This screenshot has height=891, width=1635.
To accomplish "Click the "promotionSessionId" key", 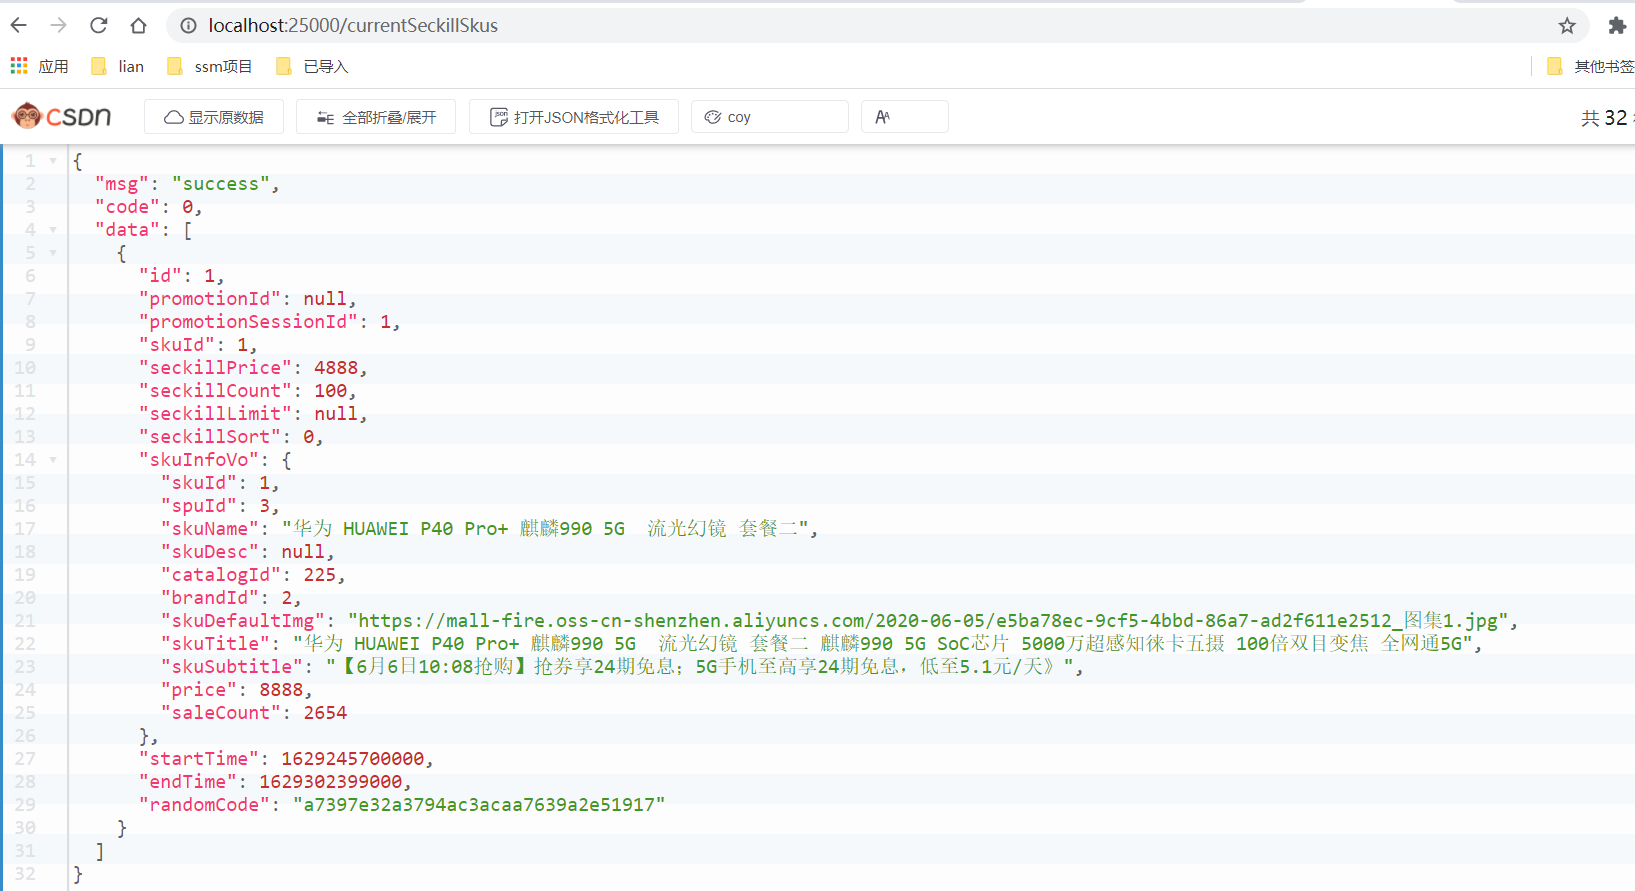I will pos(249,322).
